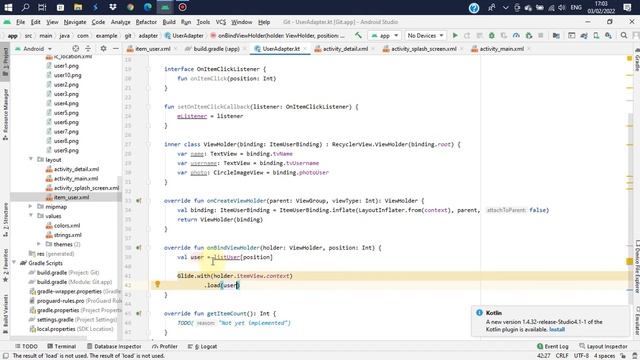Click the Collapse All icon in project panel
The width and height of the screenshot is (640, 360).
(88, 49)
